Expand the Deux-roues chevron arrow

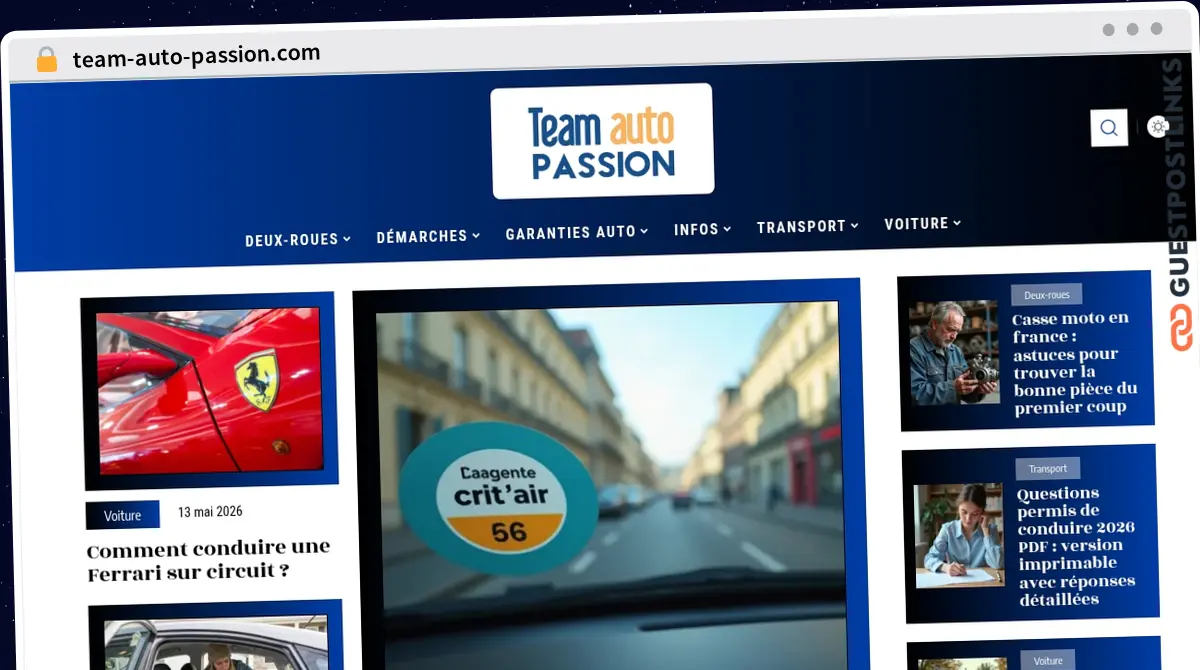click(347, 239)
